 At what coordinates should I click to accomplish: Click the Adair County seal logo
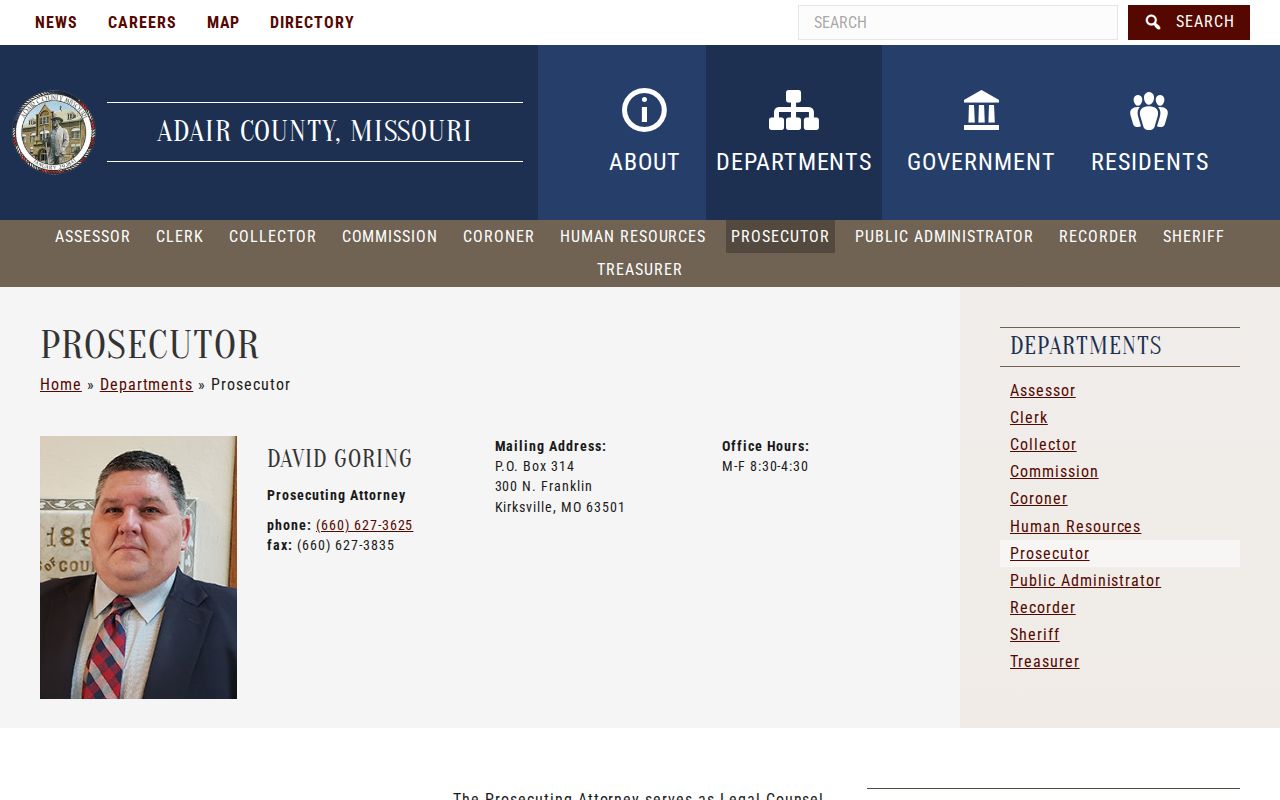click(54, 133)
